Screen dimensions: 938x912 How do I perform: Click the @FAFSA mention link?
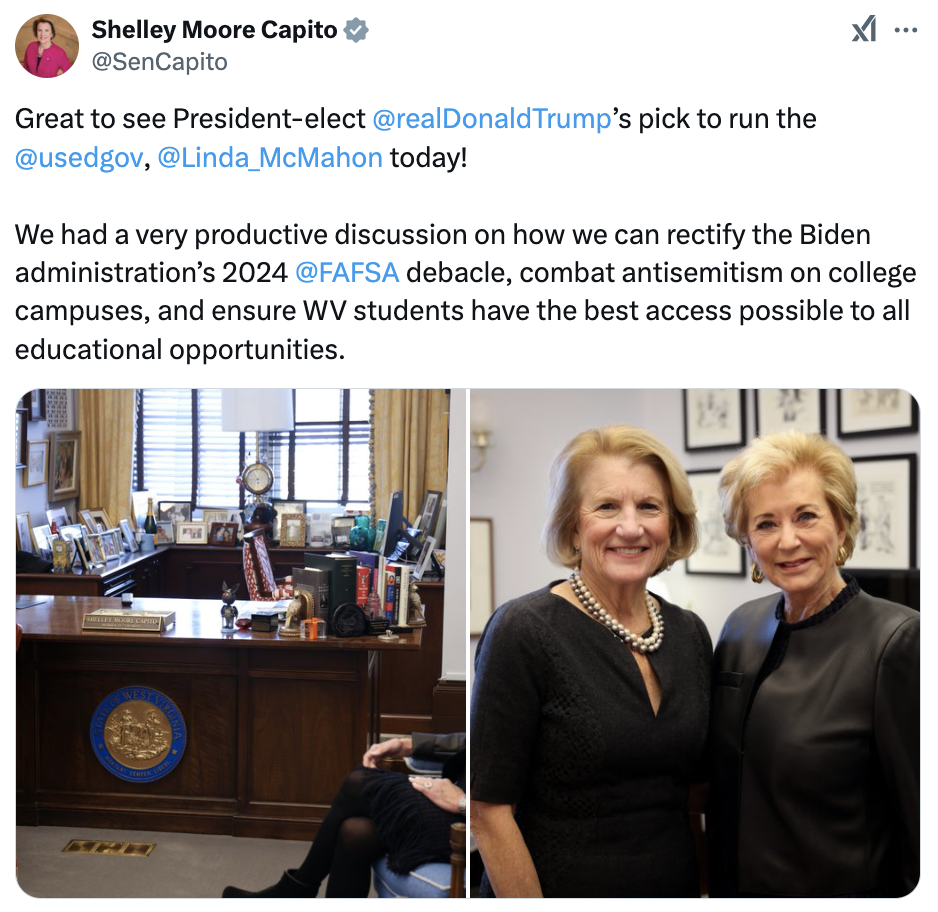point(347,273)
